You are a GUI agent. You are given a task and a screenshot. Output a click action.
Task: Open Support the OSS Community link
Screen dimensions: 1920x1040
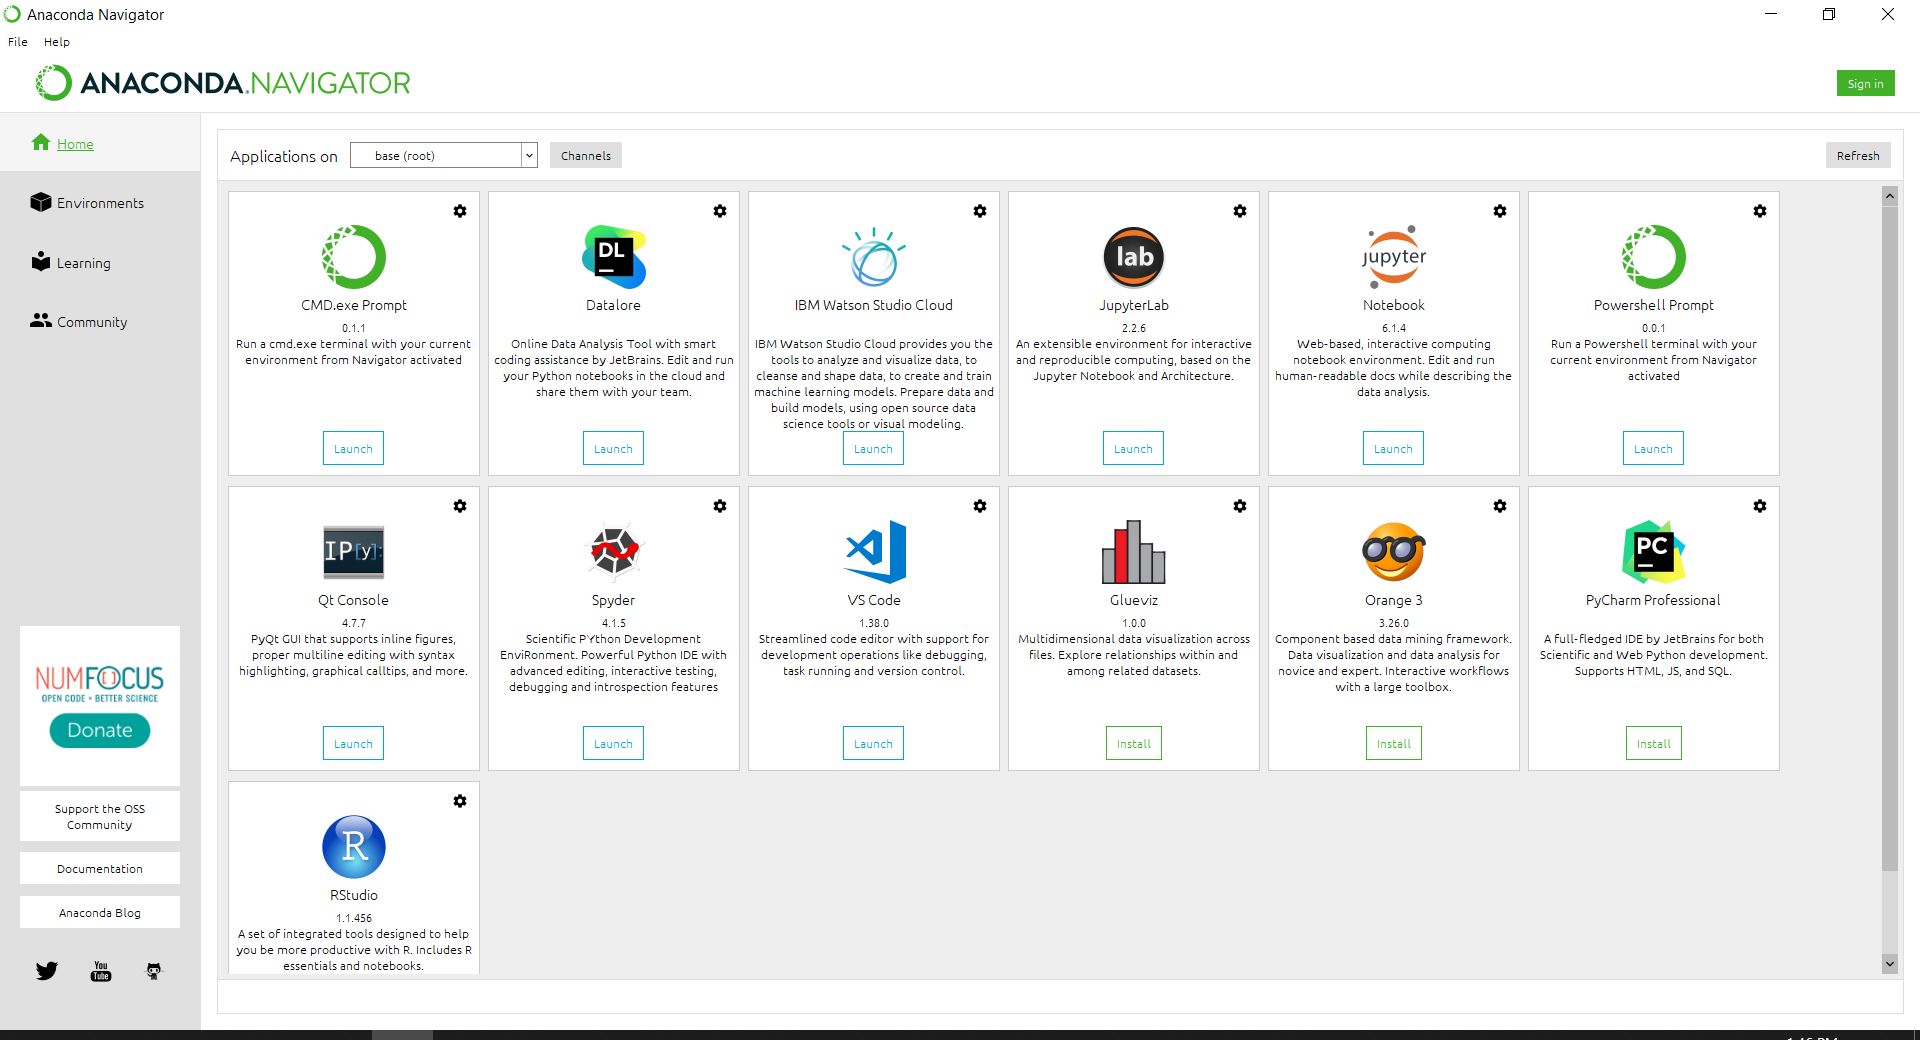coord(100,816)
